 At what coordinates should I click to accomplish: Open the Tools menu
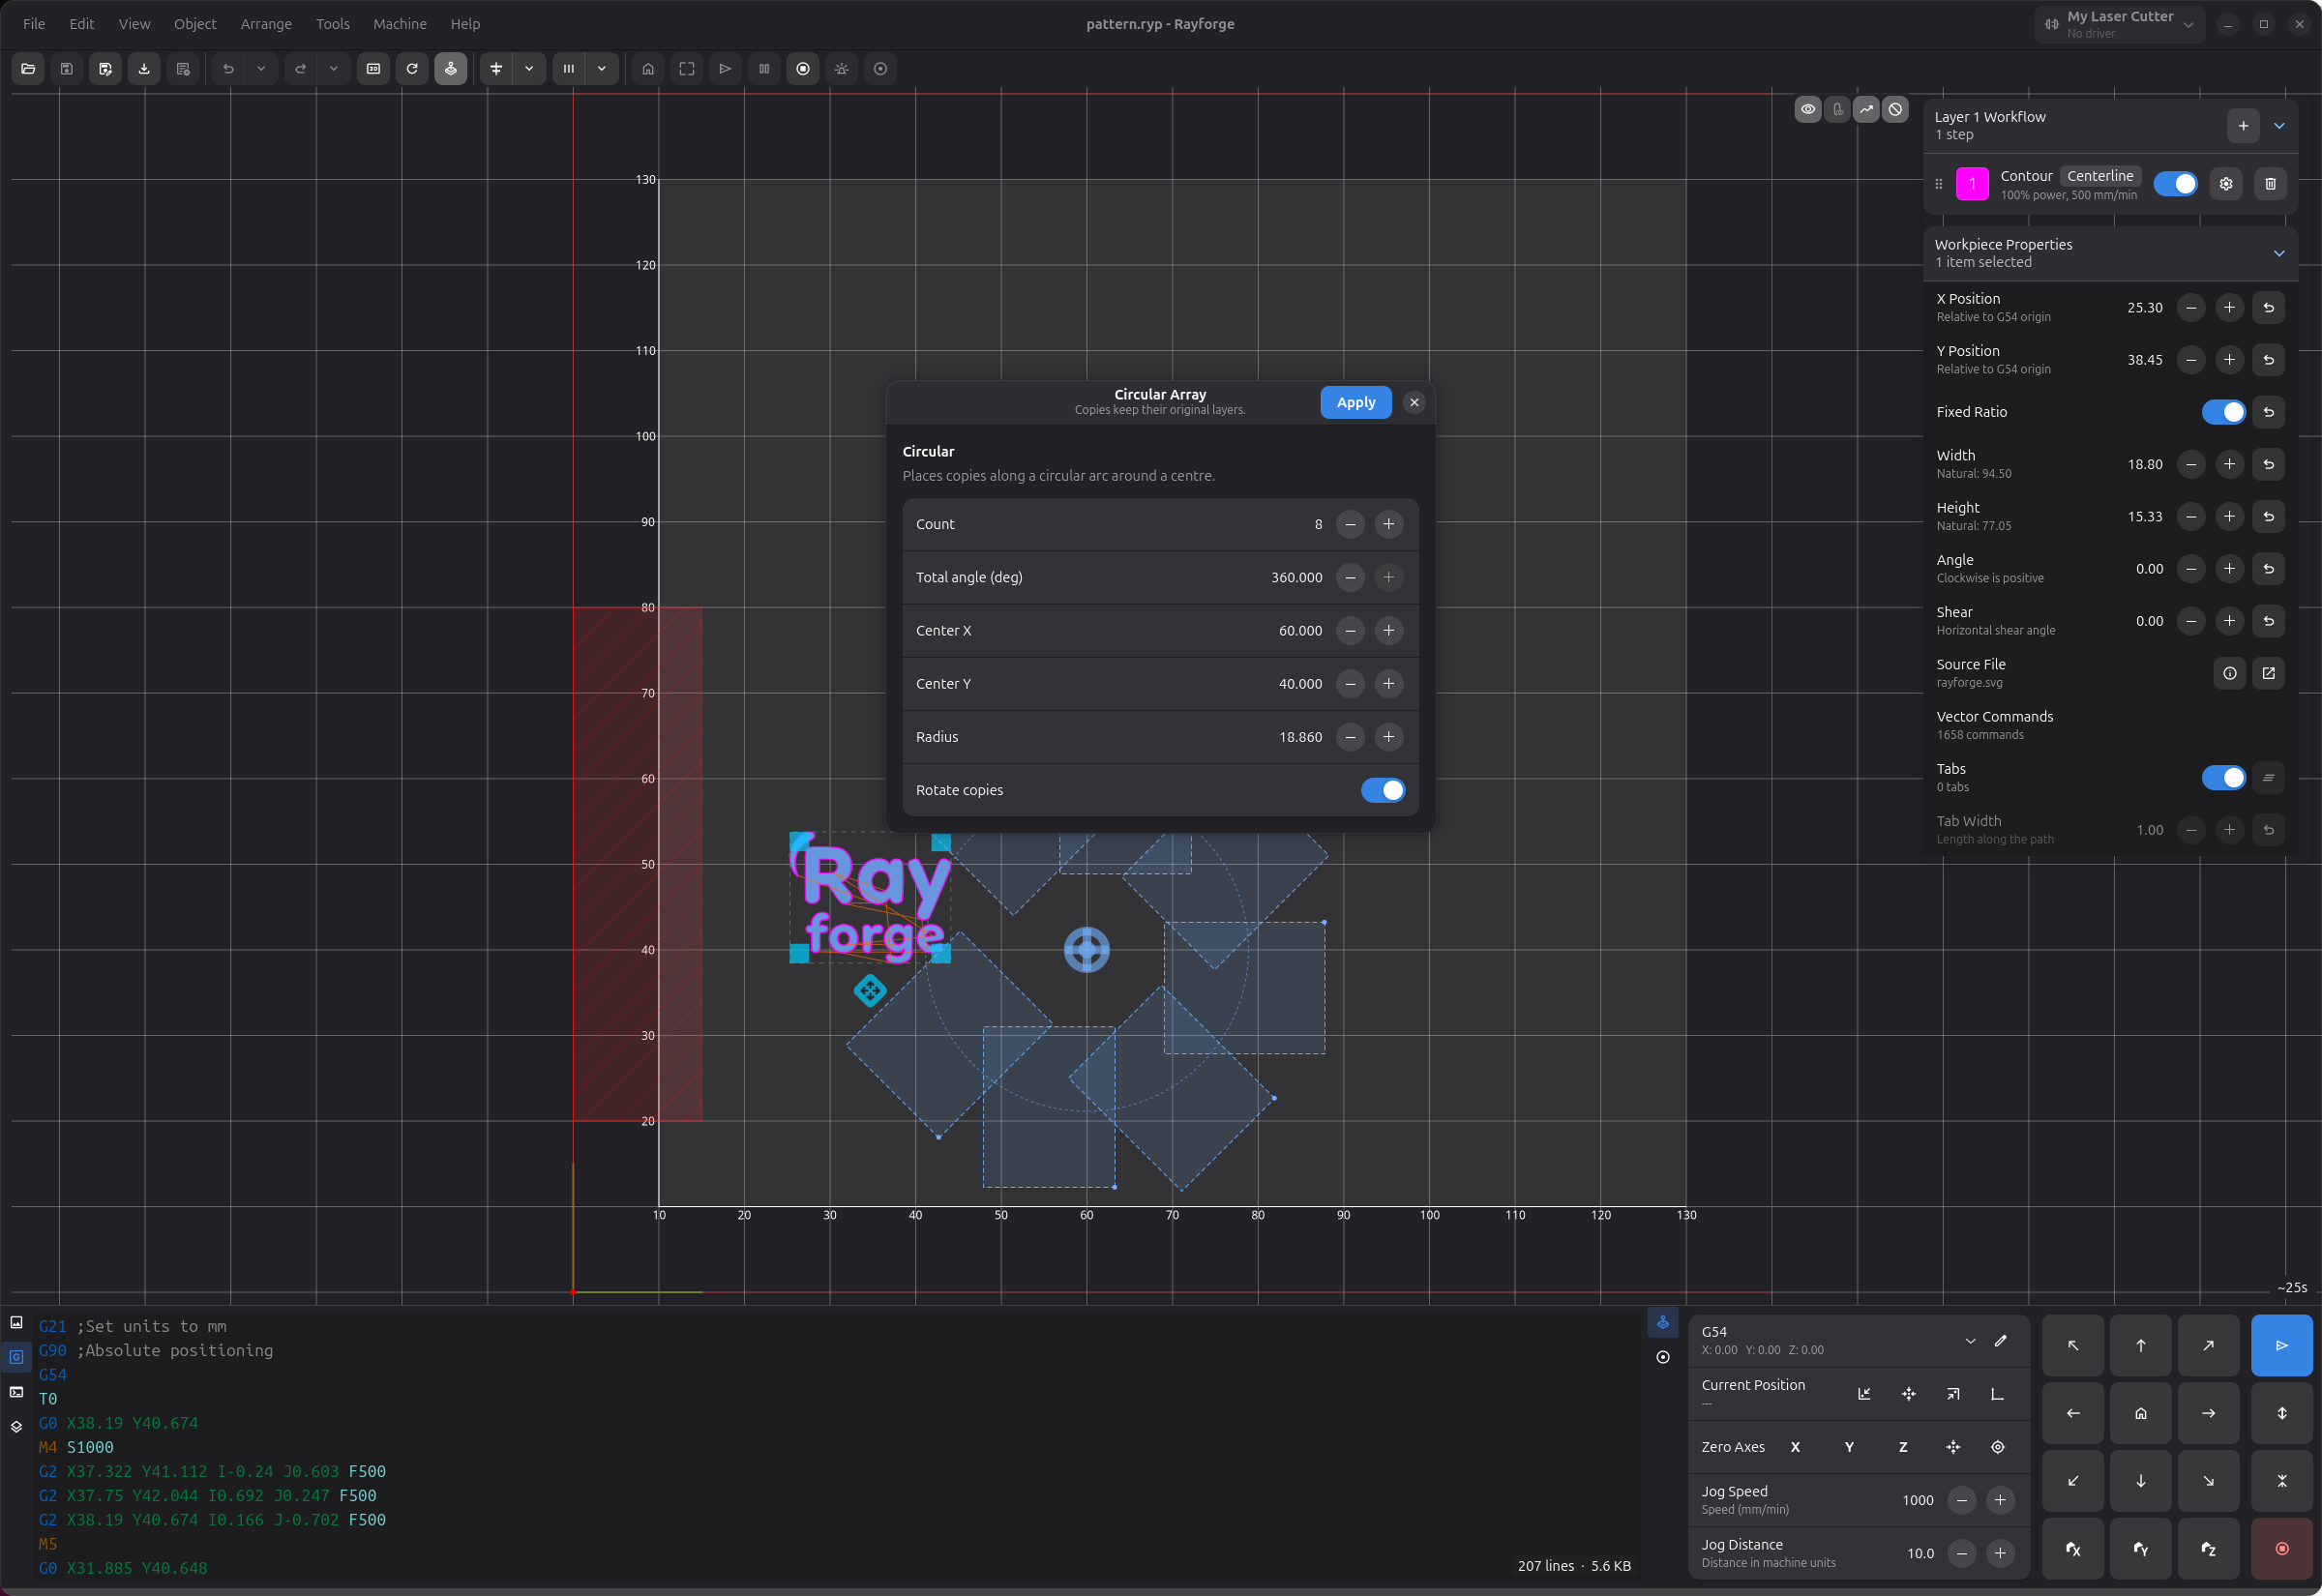333,24
